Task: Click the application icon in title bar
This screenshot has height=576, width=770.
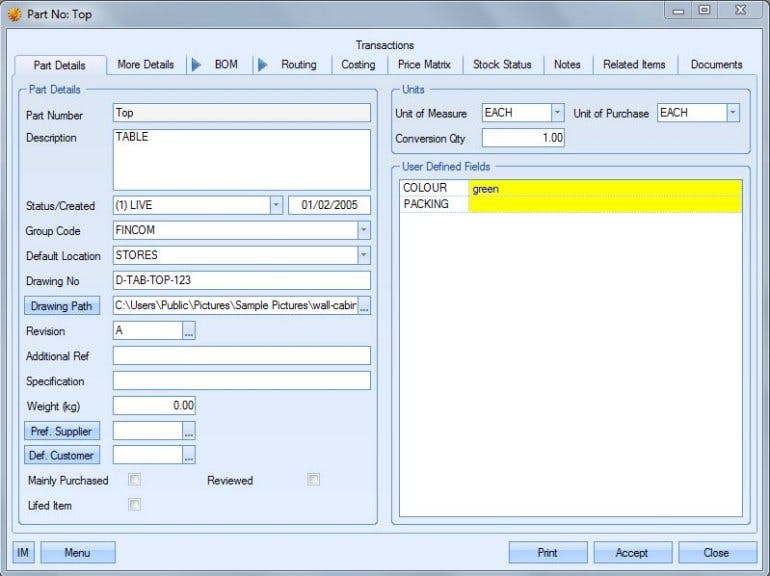Action: pos(15,14)
